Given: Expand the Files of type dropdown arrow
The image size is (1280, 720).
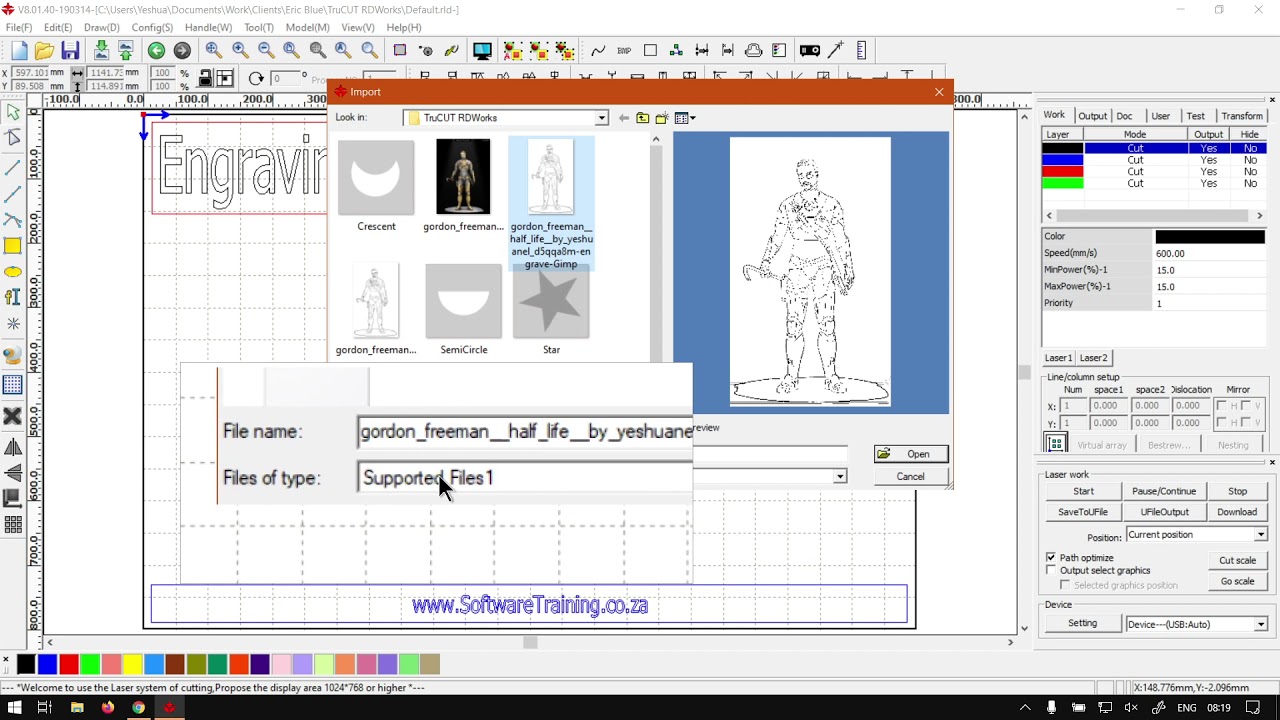Looking at the screenshot, I should click(840, 477).
